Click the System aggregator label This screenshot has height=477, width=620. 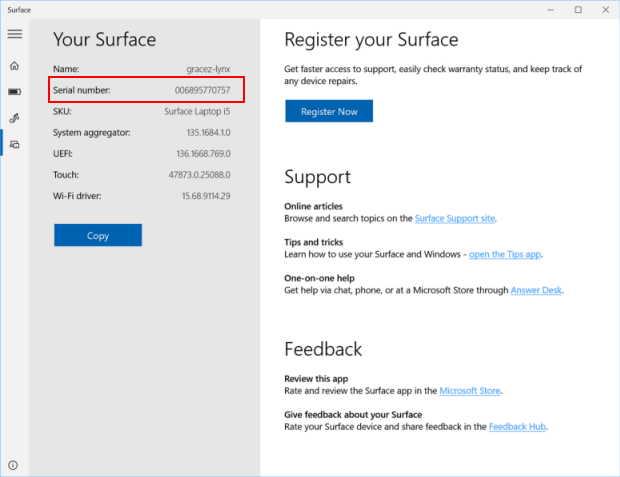[x=92, y=133]
